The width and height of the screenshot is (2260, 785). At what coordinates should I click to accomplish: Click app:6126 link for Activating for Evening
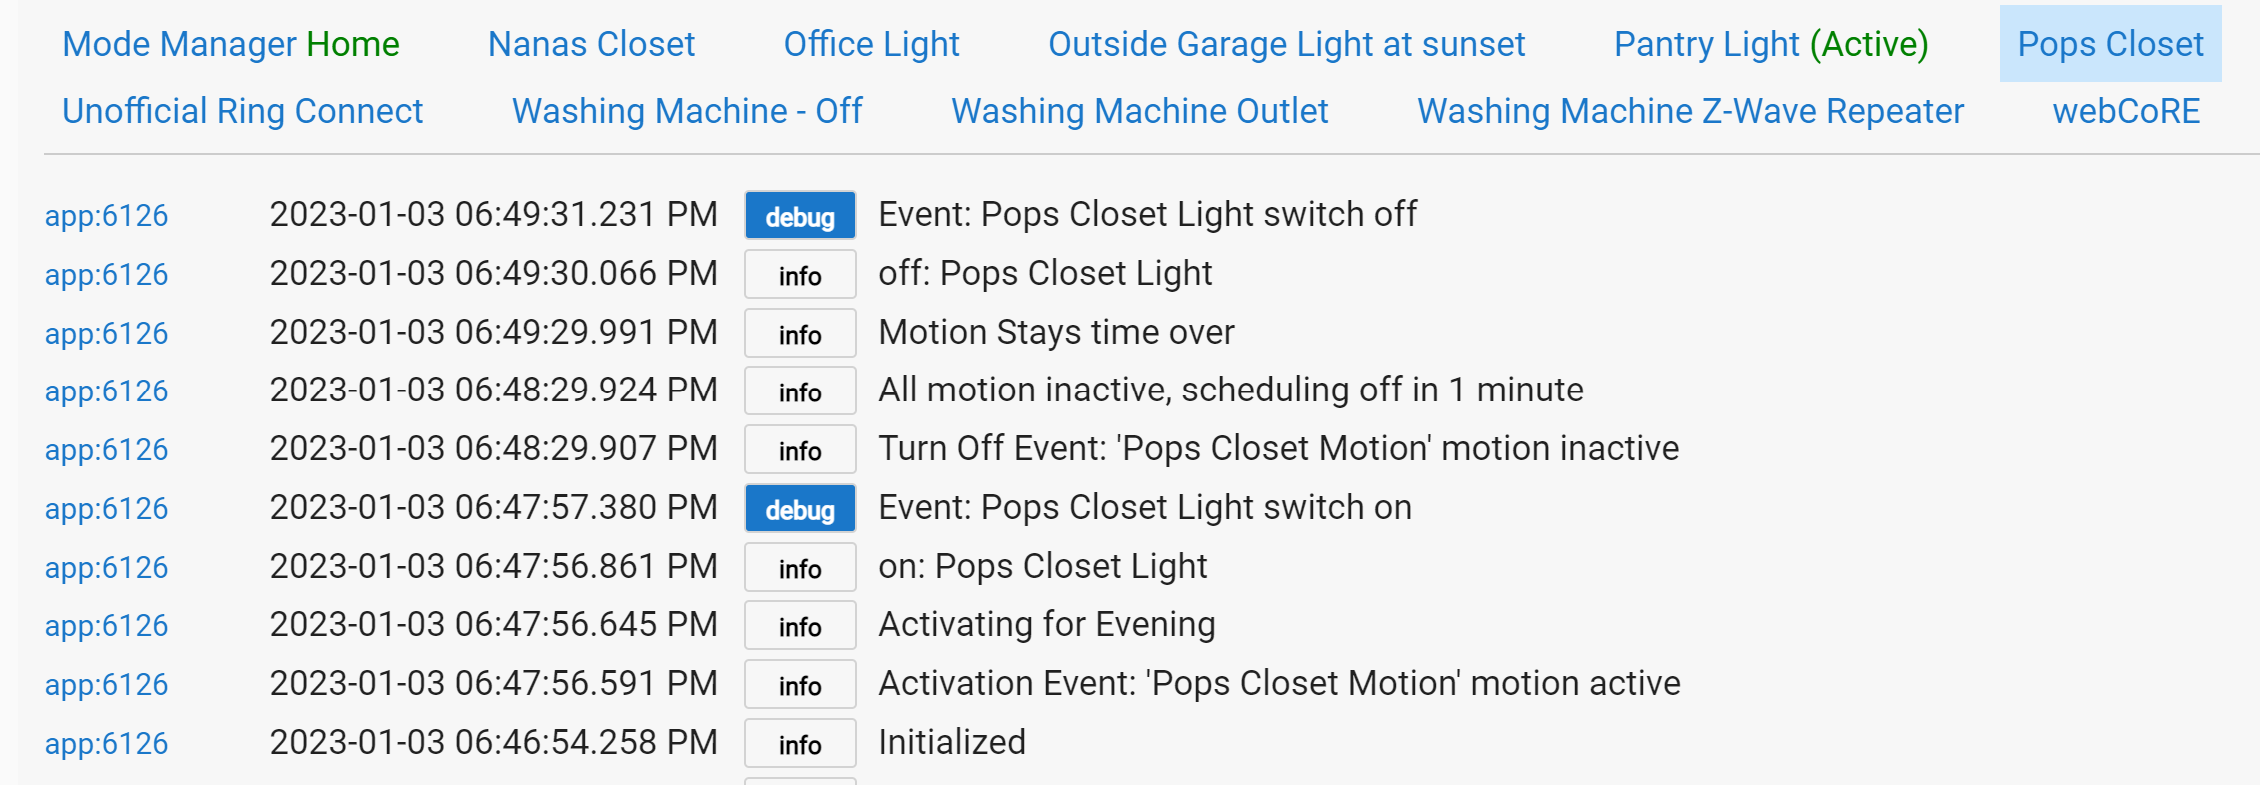(x=106, y=626)
